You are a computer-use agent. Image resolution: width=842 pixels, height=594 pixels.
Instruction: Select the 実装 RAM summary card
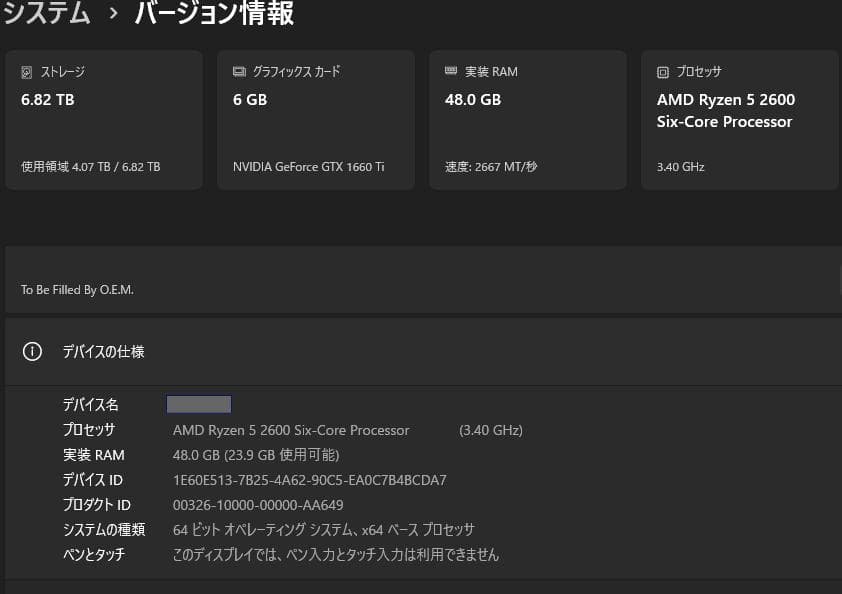click(x=528, y=119)
